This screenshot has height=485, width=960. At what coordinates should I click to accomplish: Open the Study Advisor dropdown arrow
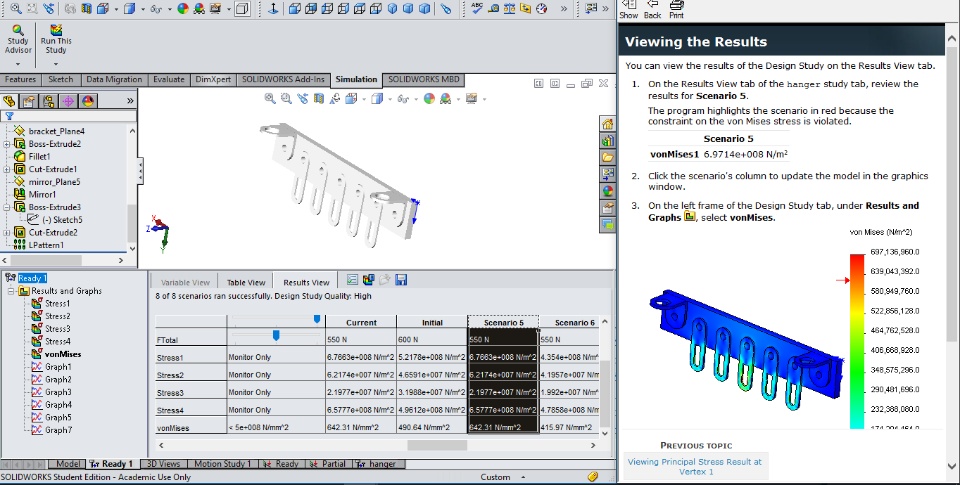(18, 64)
